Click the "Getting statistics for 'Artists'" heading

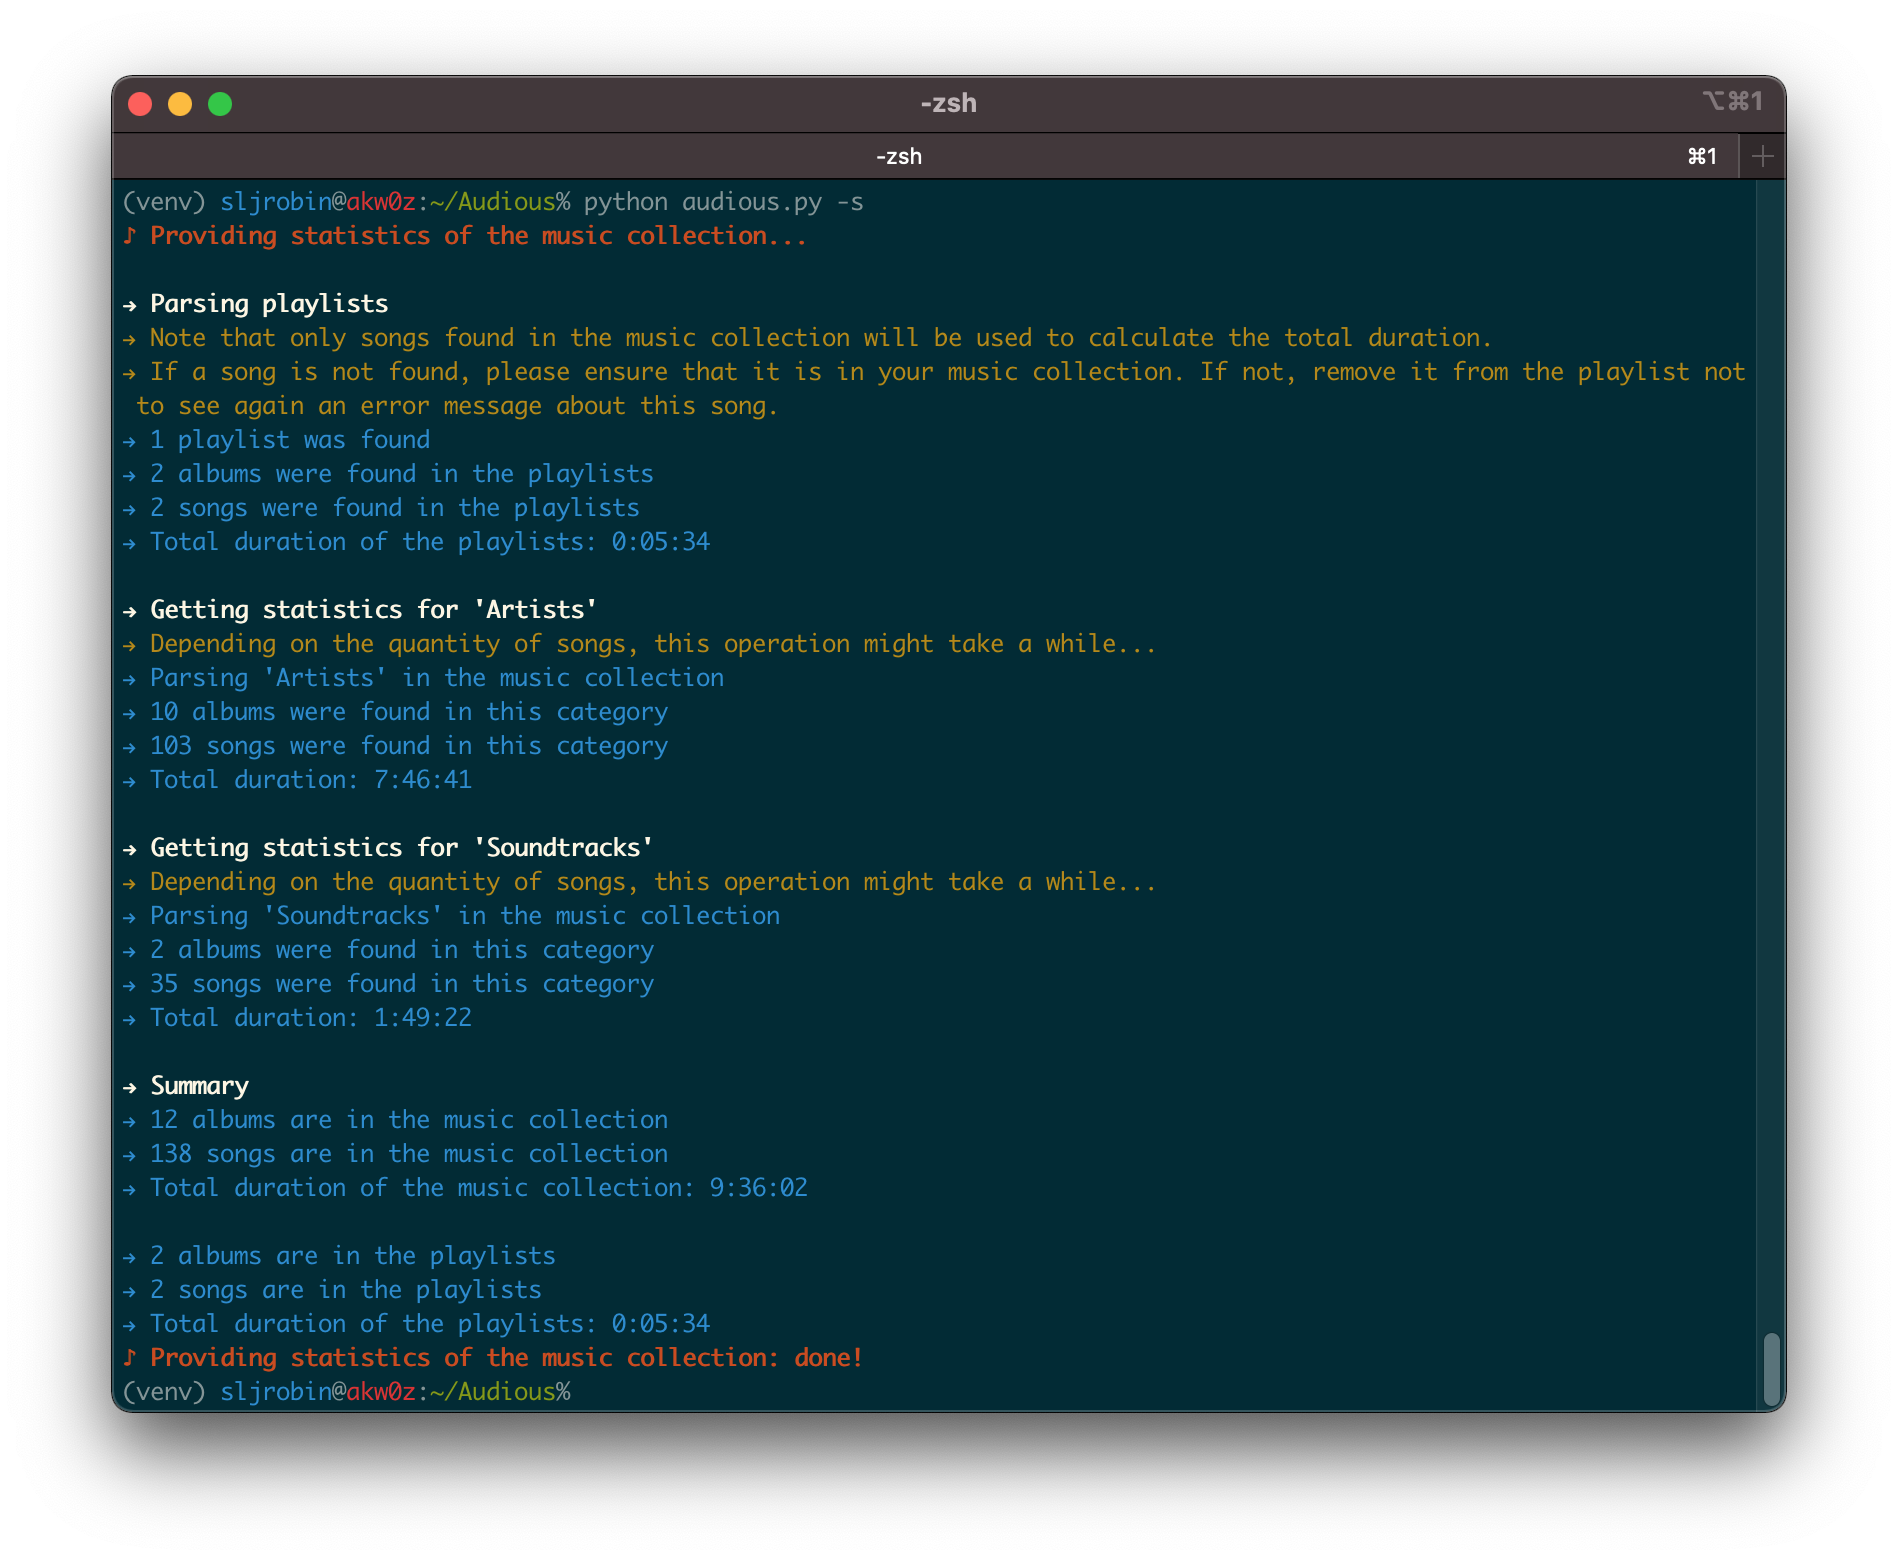tap(373, 610)
